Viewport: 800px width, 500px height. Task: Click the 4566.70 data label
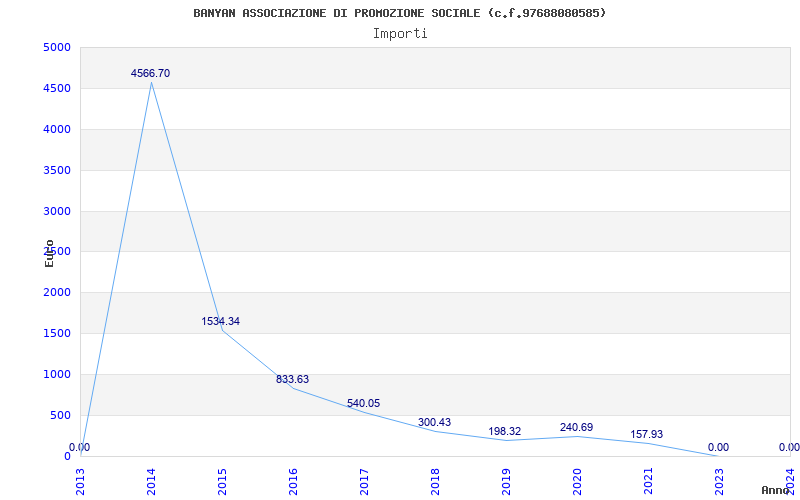pyautogui.click(x=150, y=73)
